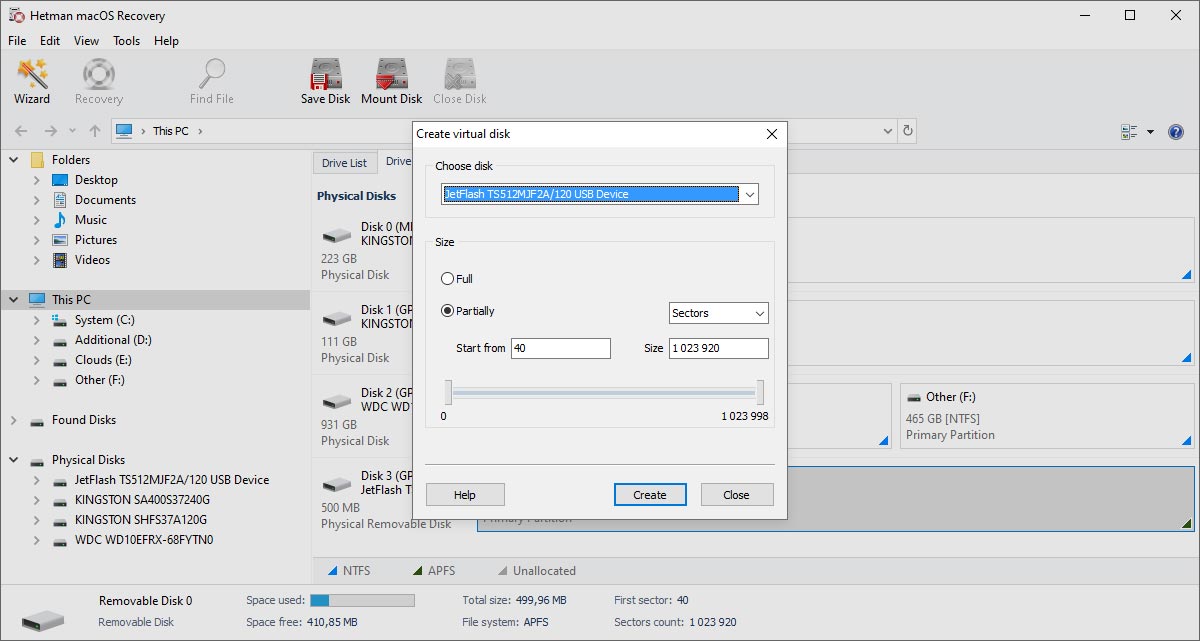
Task: Click the Unallocated legend entry
Action: 536,571
